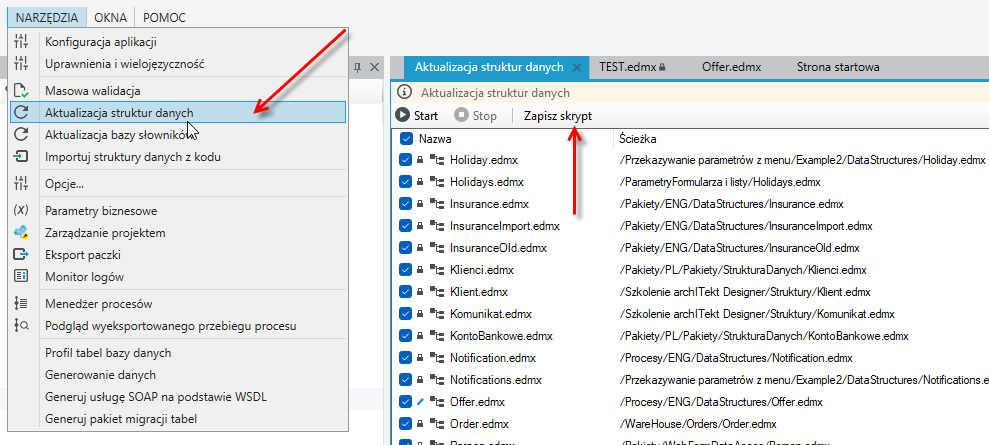The image size is (989, 445).
Task: Click the Menedżer procesów icon
Action: [x=21, y=304]
